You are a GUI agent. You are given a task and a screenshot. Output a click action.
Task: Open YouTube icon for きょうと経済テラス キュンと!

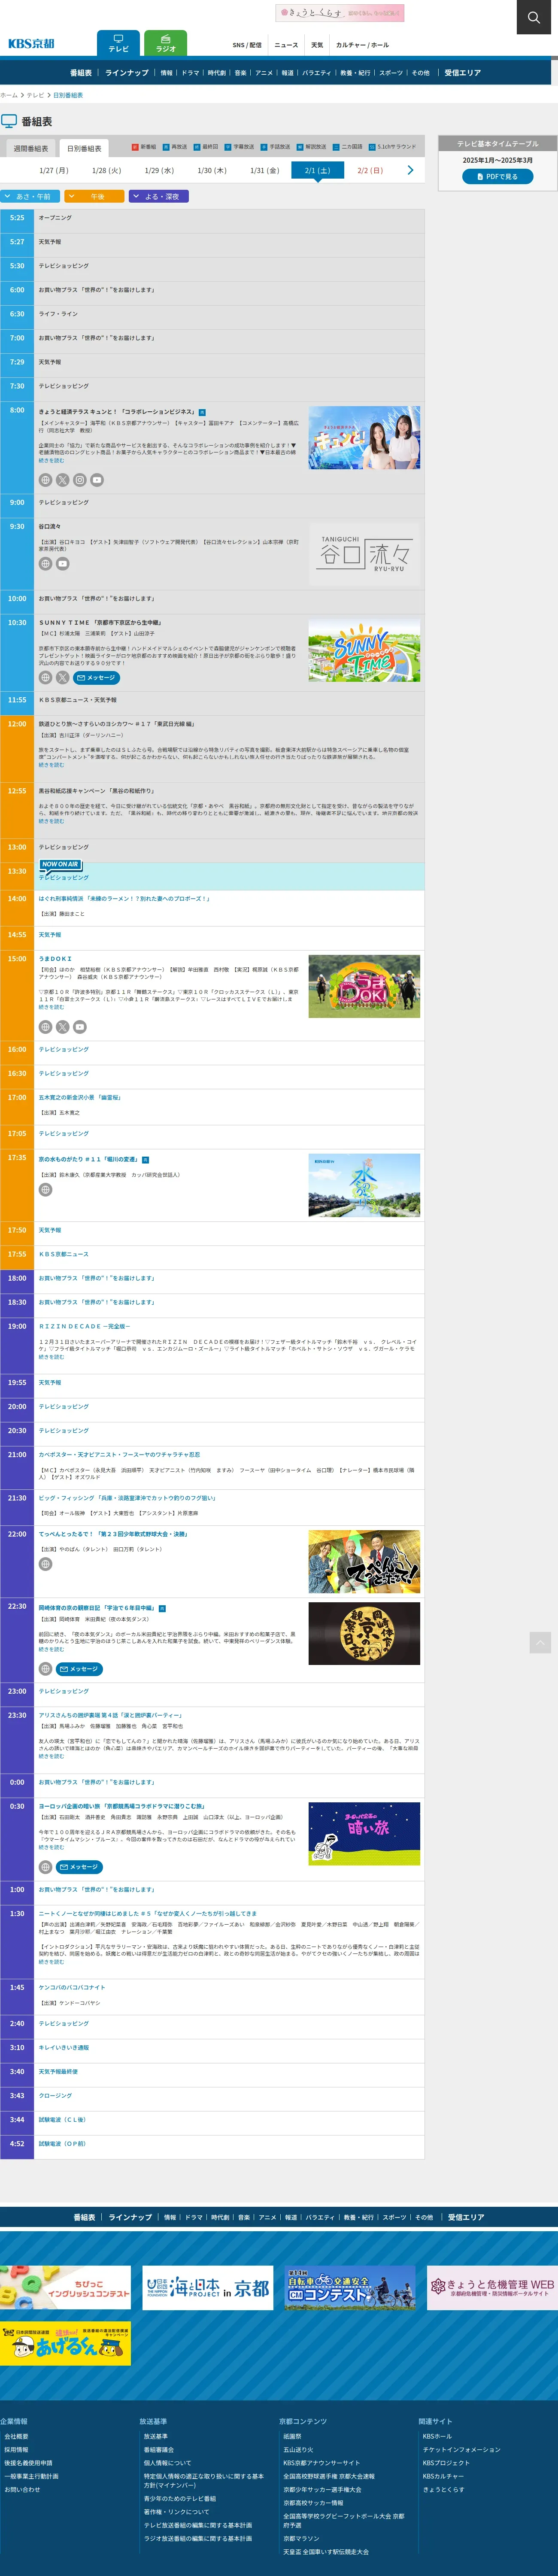coord(97,480)
